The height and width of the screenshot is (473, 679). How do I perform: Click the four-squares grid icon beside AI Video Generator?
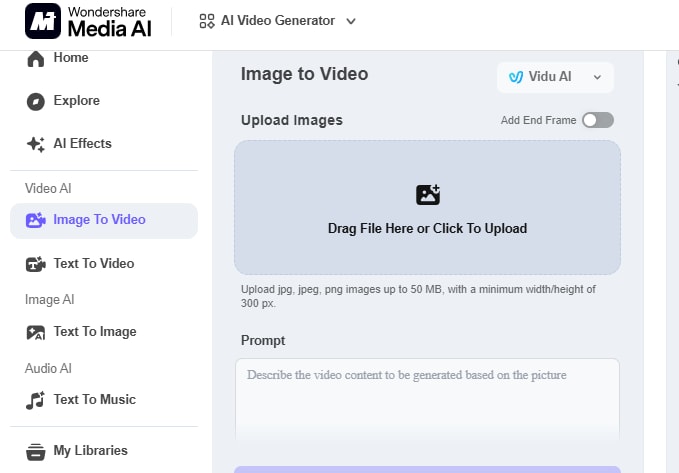[x=207, y=21]
